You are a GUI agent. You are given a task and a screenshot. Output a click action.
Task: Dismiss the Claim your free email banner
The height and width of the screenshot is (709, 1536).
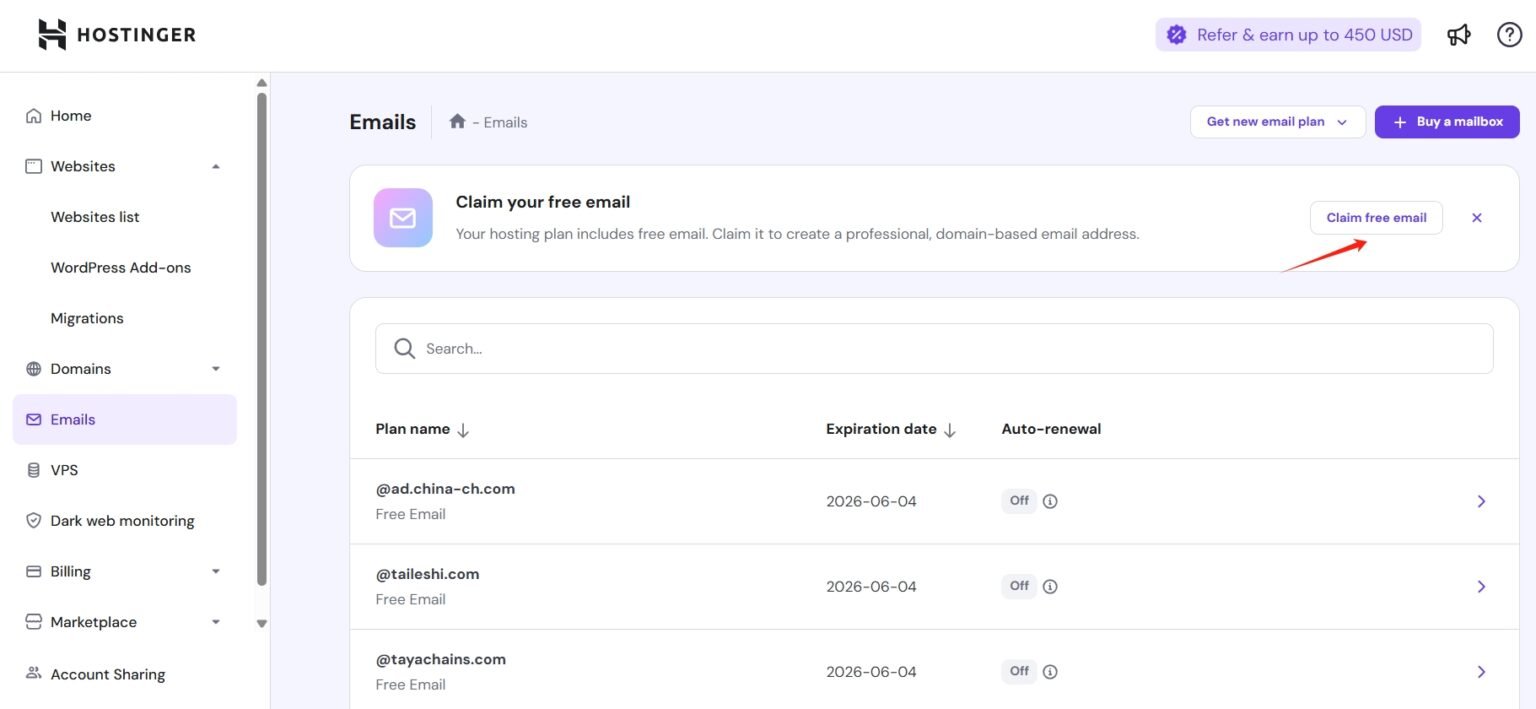point(1476,218)
